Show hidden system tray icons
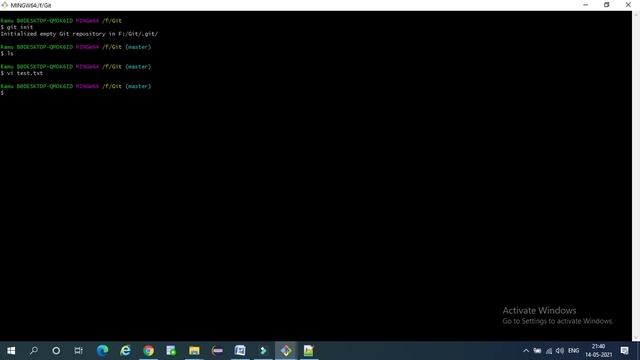This screenshot has height=360, width=640. click(x=526, y=351)
